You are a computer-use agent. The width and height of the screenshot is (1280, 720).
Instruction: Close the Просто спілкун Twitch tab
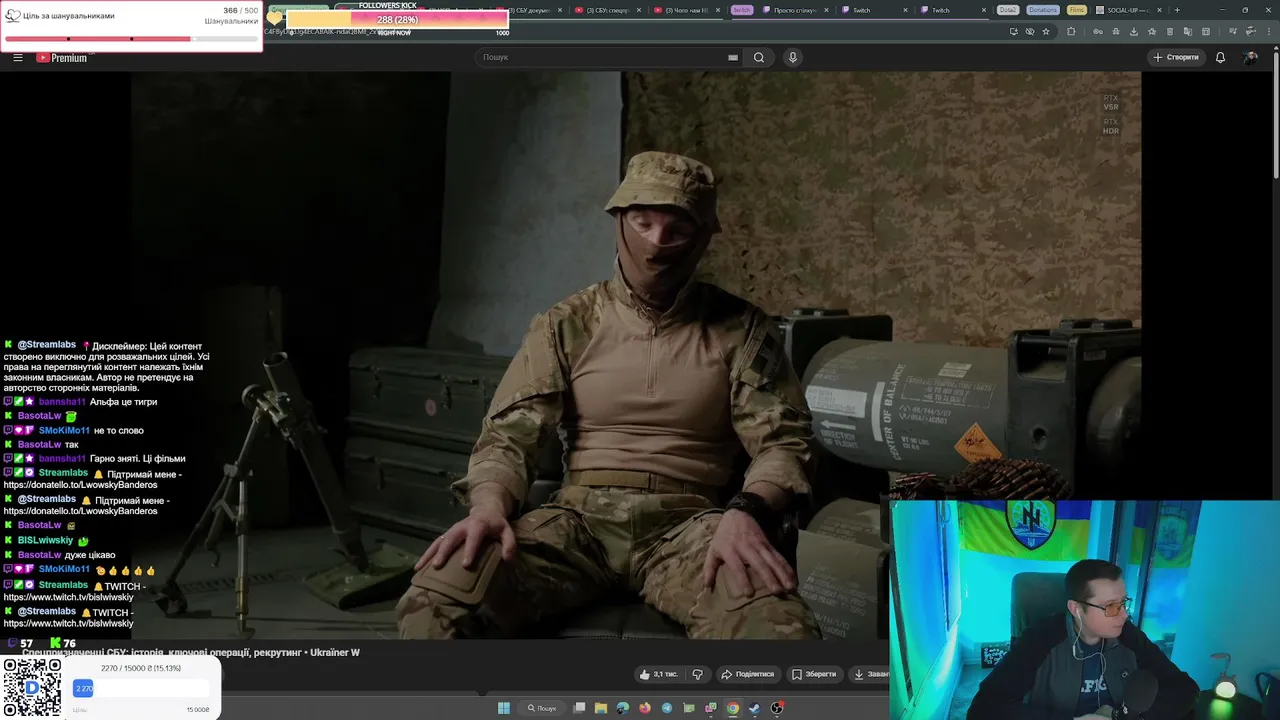pyautogui.click(x=826, y=10)
